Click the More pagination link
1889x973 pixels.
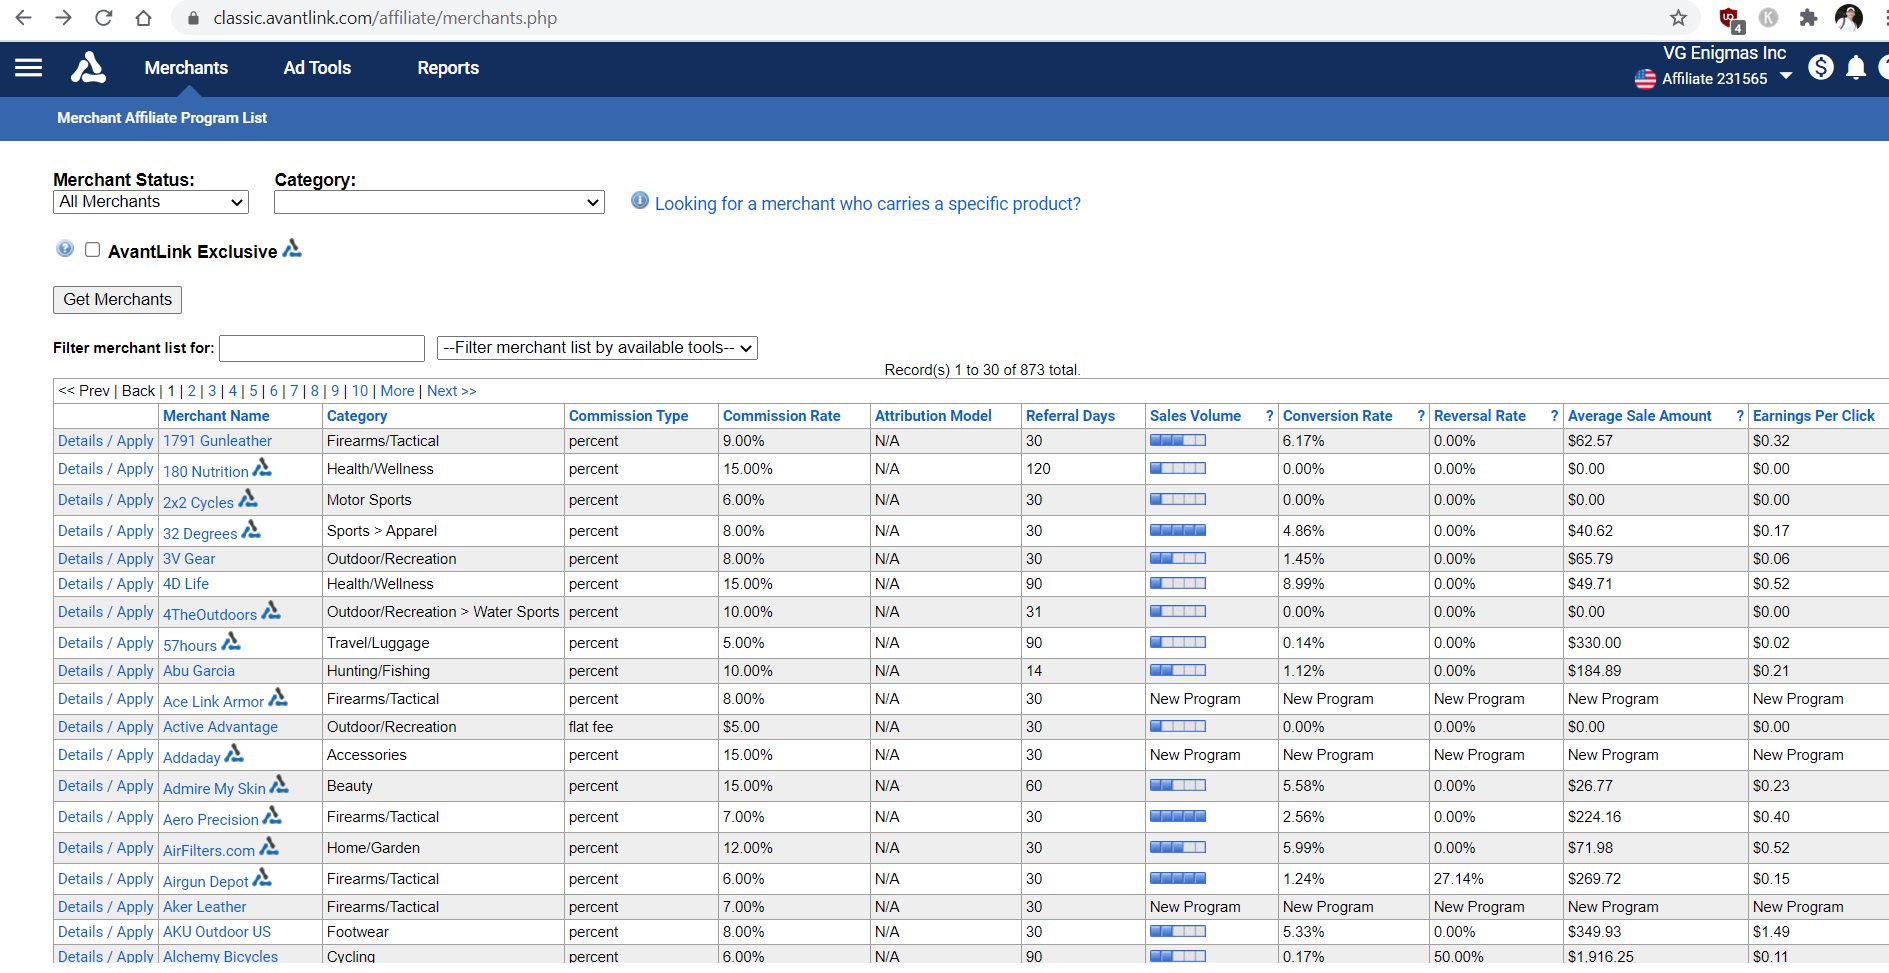coord(397,391)
